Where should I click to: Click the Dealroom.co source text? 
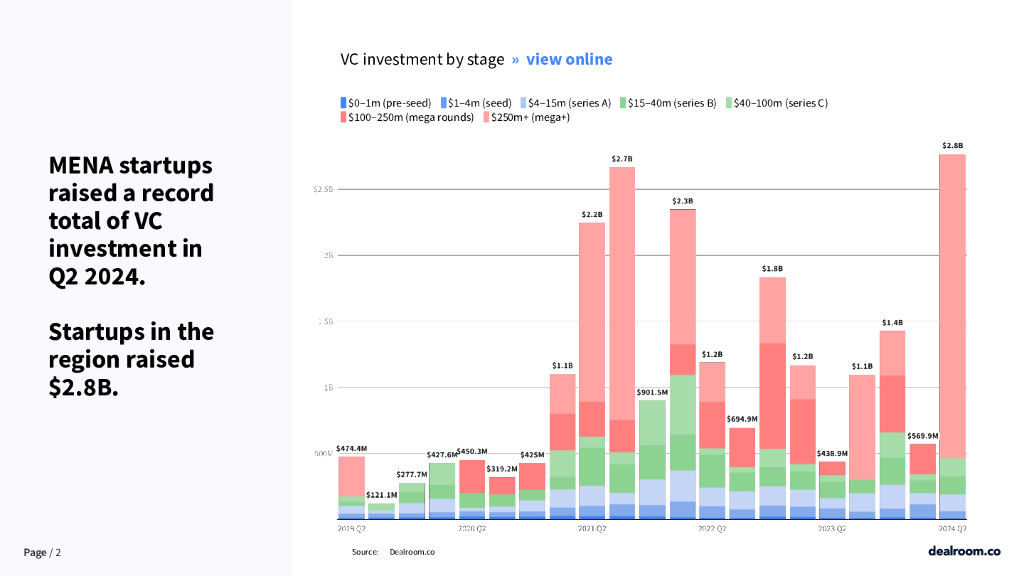411,551
